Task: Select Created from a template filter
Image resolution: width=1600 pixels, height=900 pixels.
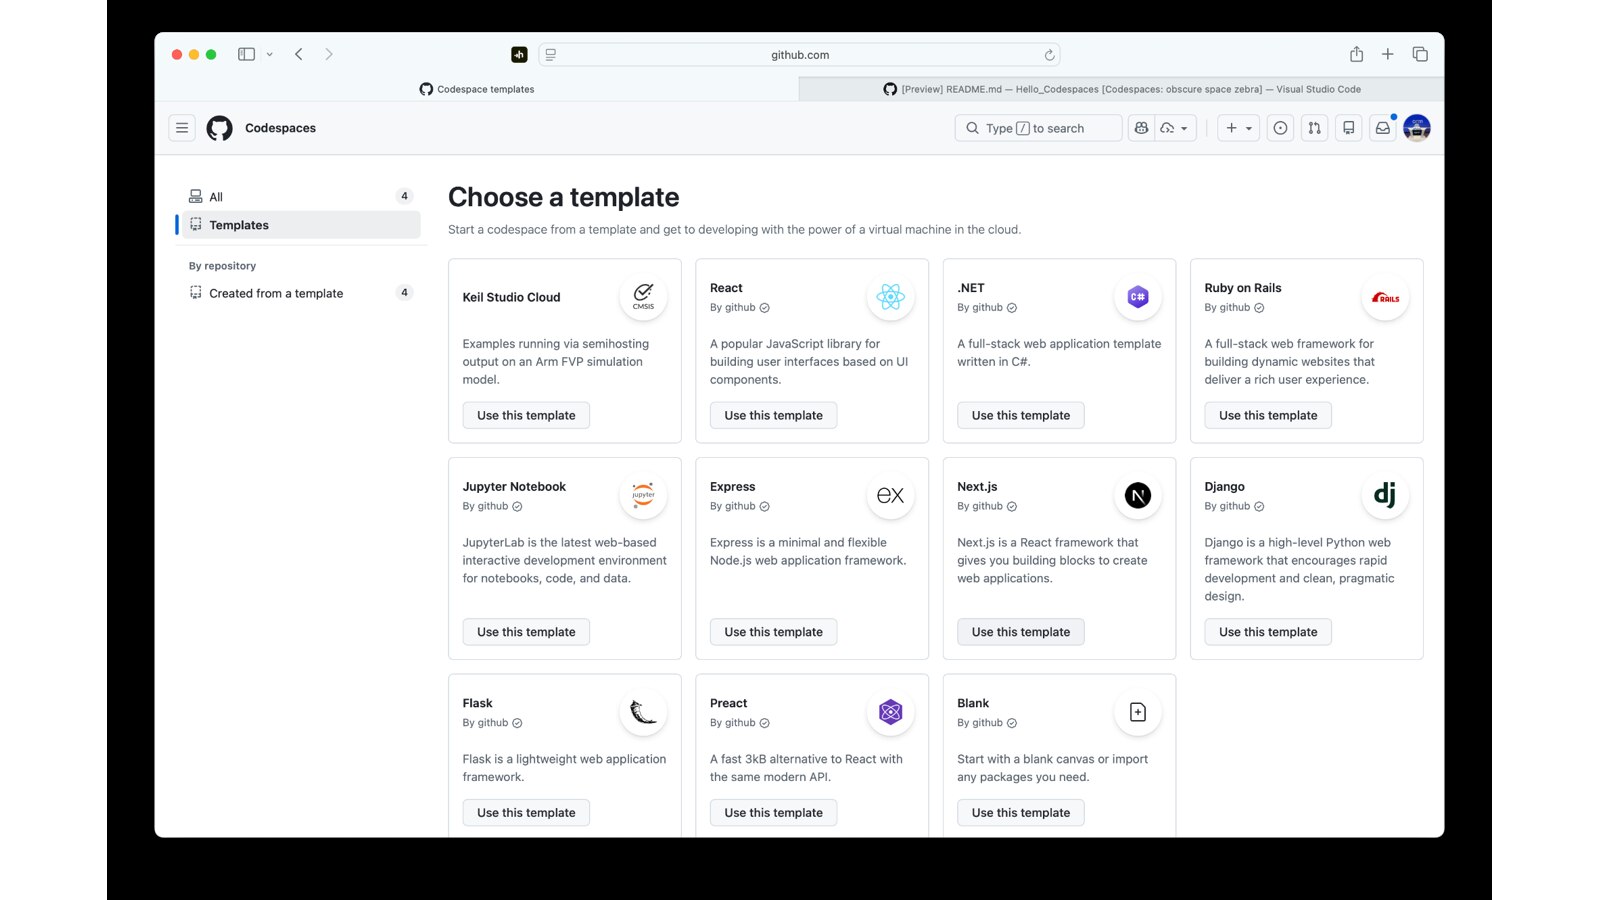Action: pos(276,293)
